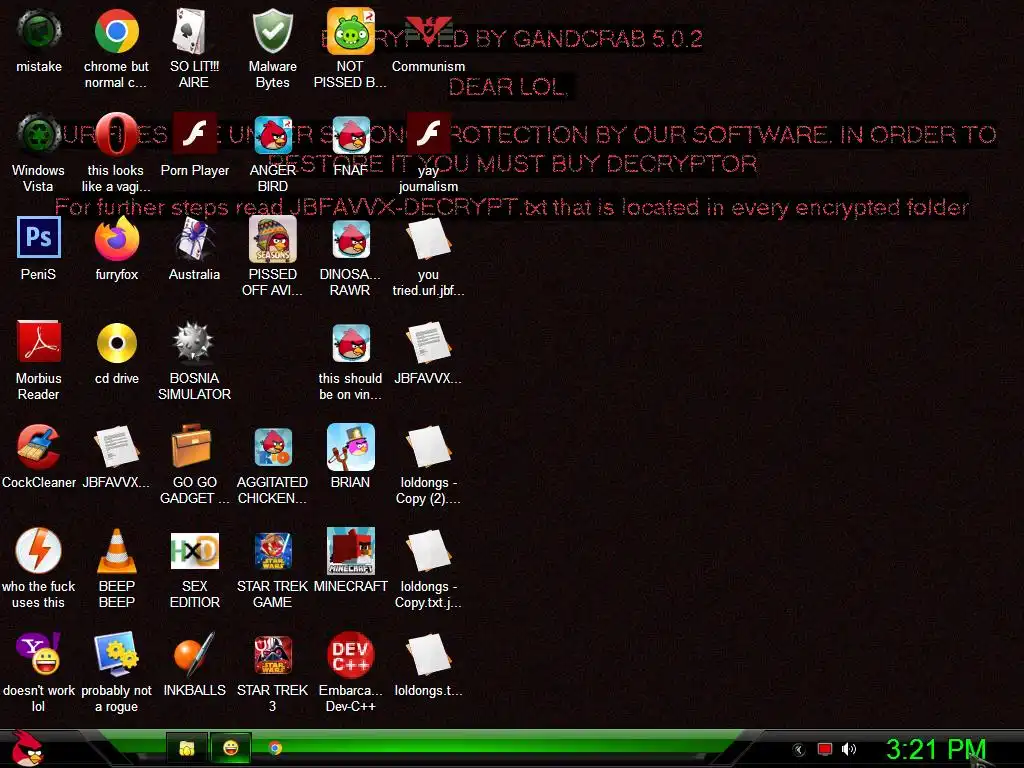Open the 'yay journalism' Flash icon
The height and width of the screenshot is (768, 1024).
(428, 135)
